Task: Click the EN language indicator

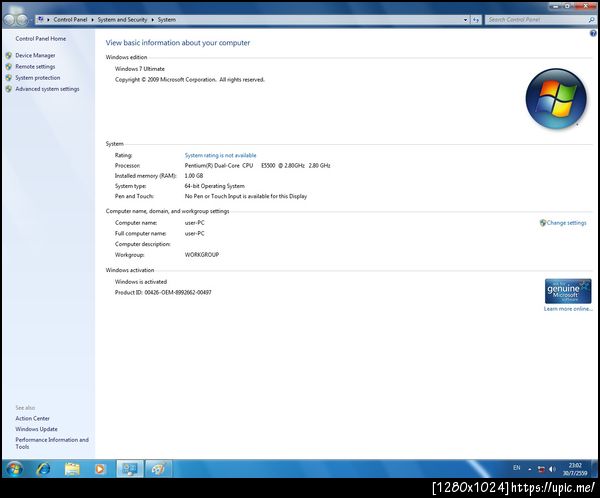Action: (517, 468)
